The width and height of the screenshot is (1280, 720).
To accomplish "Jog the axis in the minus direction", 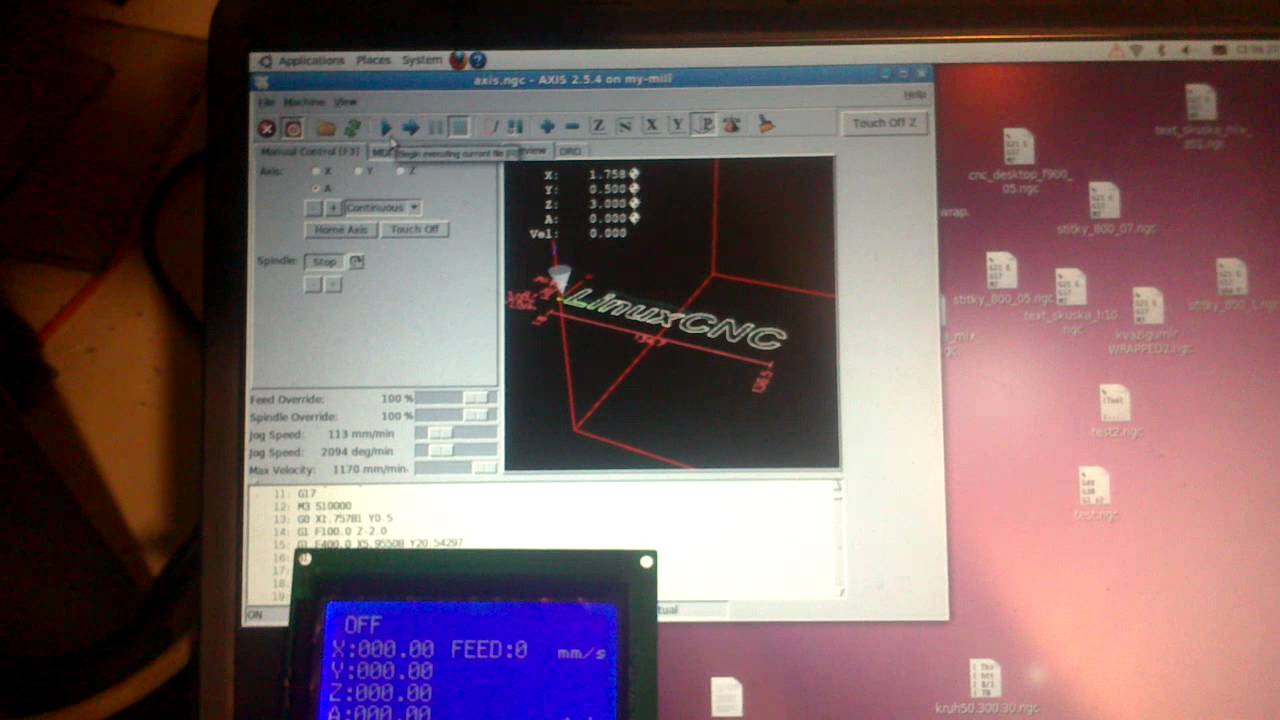I will [x=313, y=208].
